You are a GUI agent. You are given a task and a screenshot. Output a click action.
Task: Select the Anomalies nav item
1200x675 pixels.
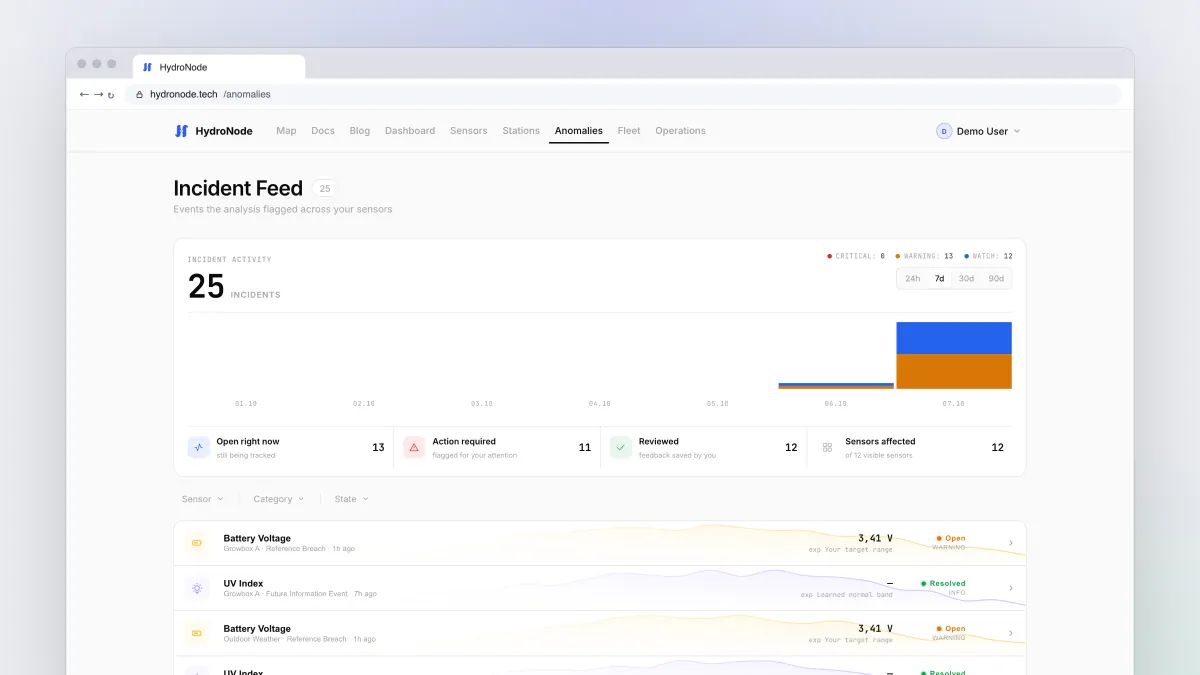point(579,131)
